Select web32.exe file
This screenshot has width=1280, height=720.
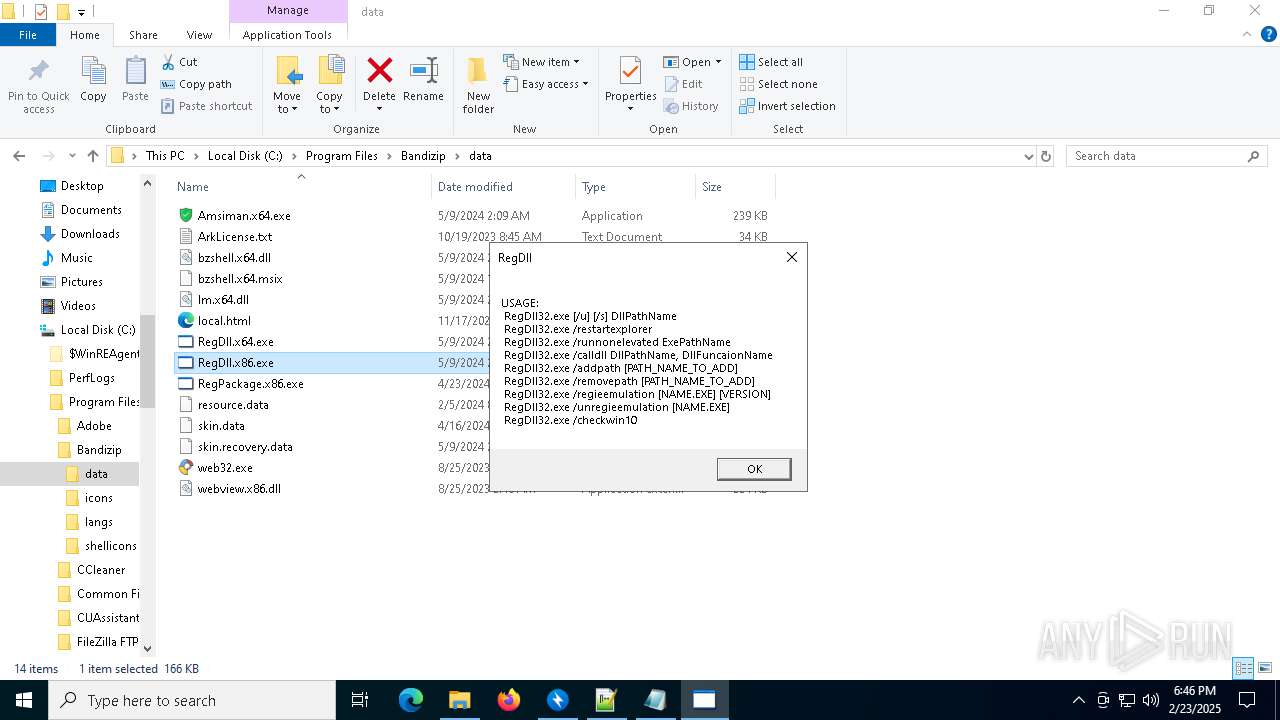pyautogui.click(x=225, y=468)
